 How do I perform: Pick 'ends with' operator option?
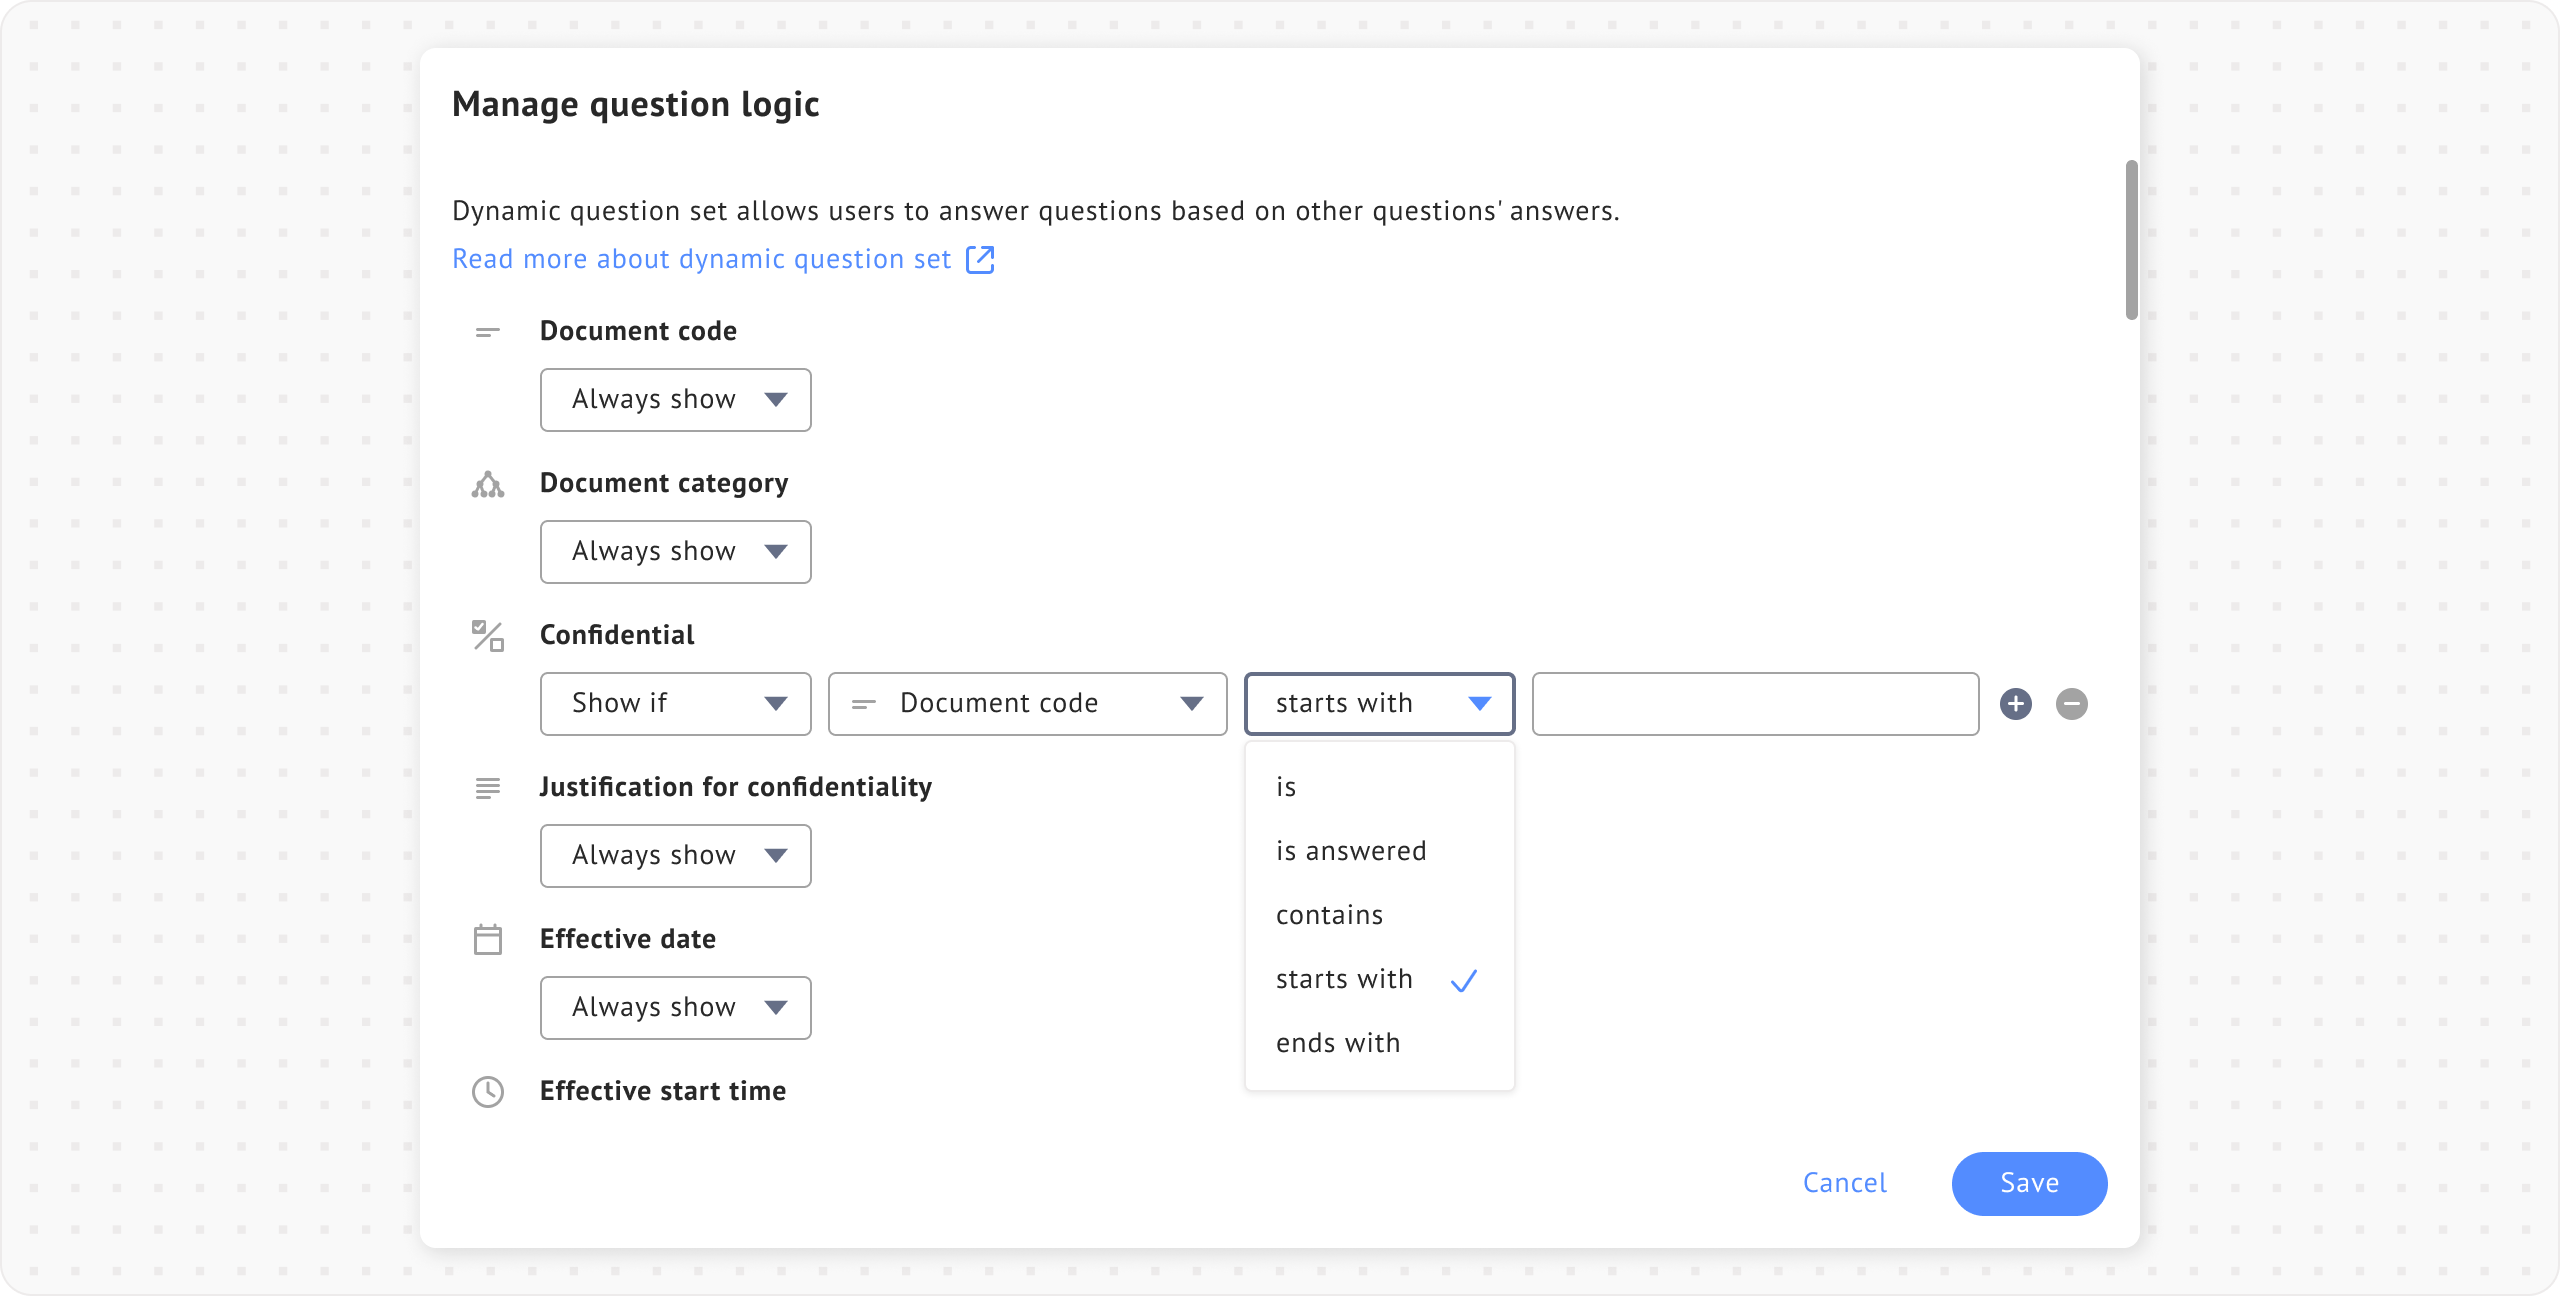point(1337,1043)
